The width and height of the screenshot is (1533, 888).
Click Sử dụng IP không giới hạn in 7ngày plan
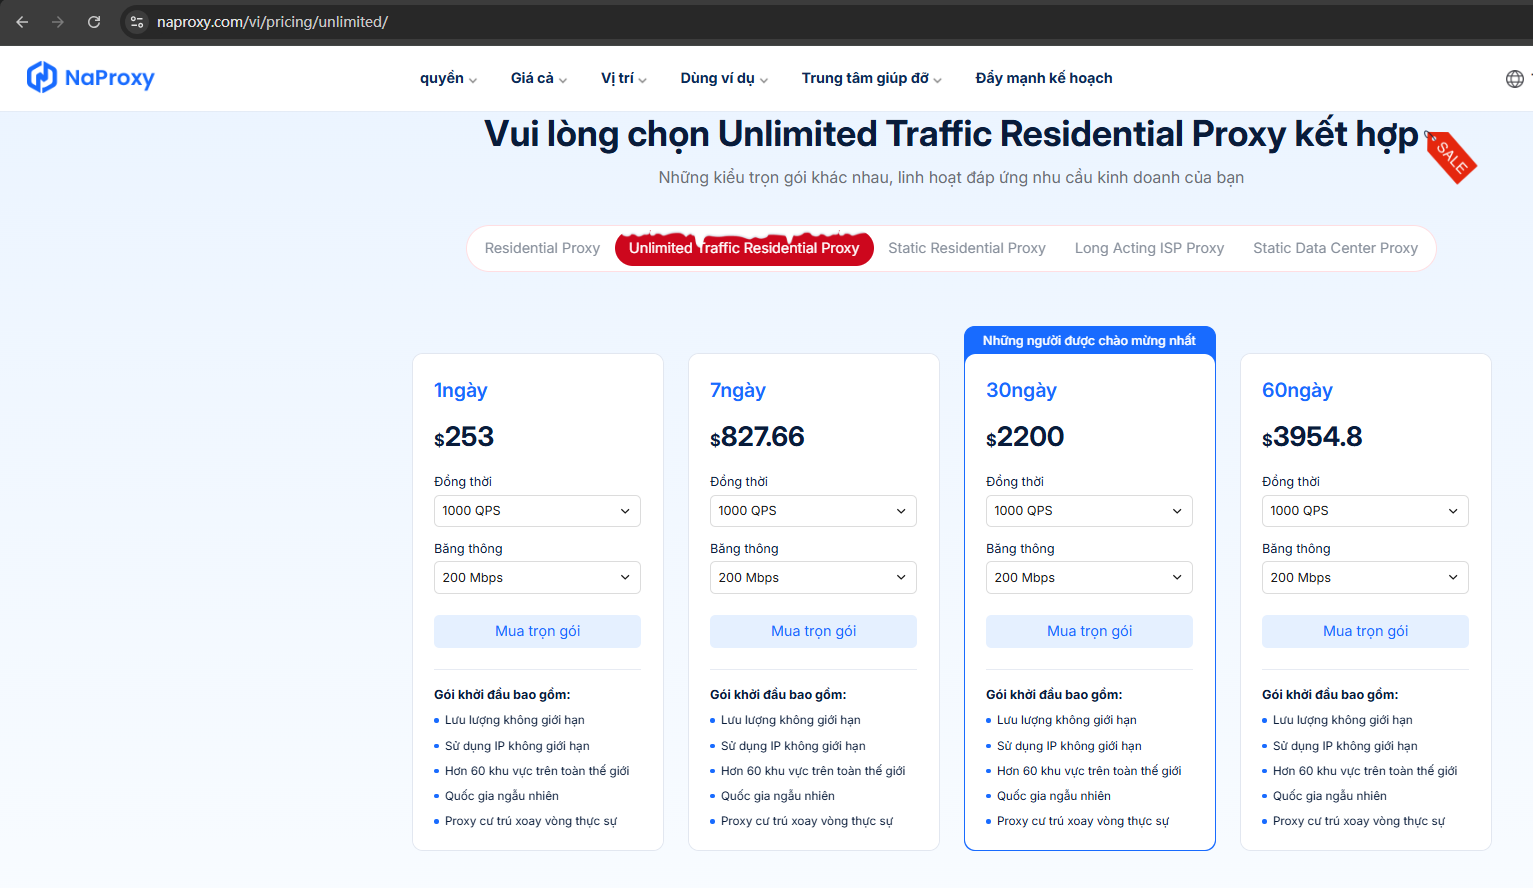[793, 746]
